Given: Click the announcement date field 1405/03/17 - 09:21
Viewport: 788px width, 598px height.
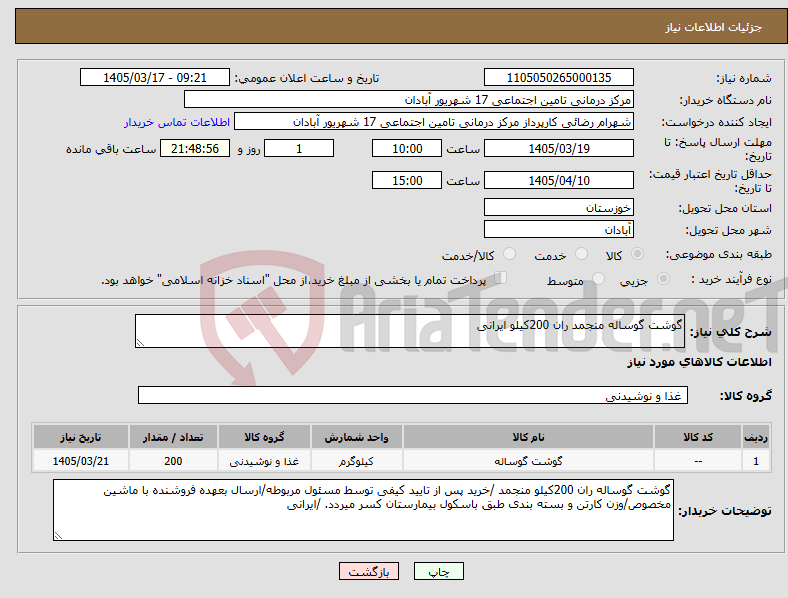Looking at the screenshot, I should [155, 77].
